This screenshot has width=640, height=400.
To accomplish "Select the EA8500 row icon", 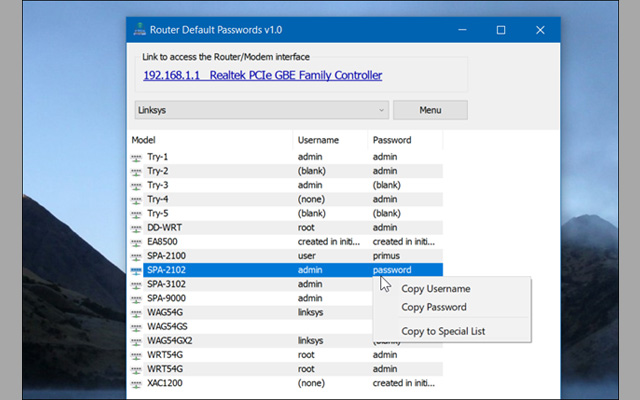I will pyautogui.click(x=137, y=242).
